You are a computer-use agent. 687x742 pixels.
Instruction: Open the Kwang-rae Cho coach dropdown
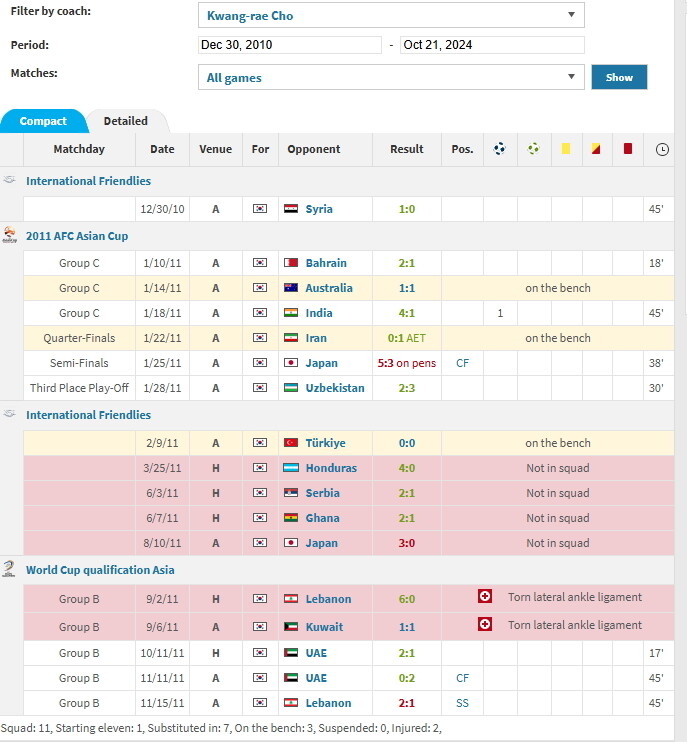coord(391,16)
